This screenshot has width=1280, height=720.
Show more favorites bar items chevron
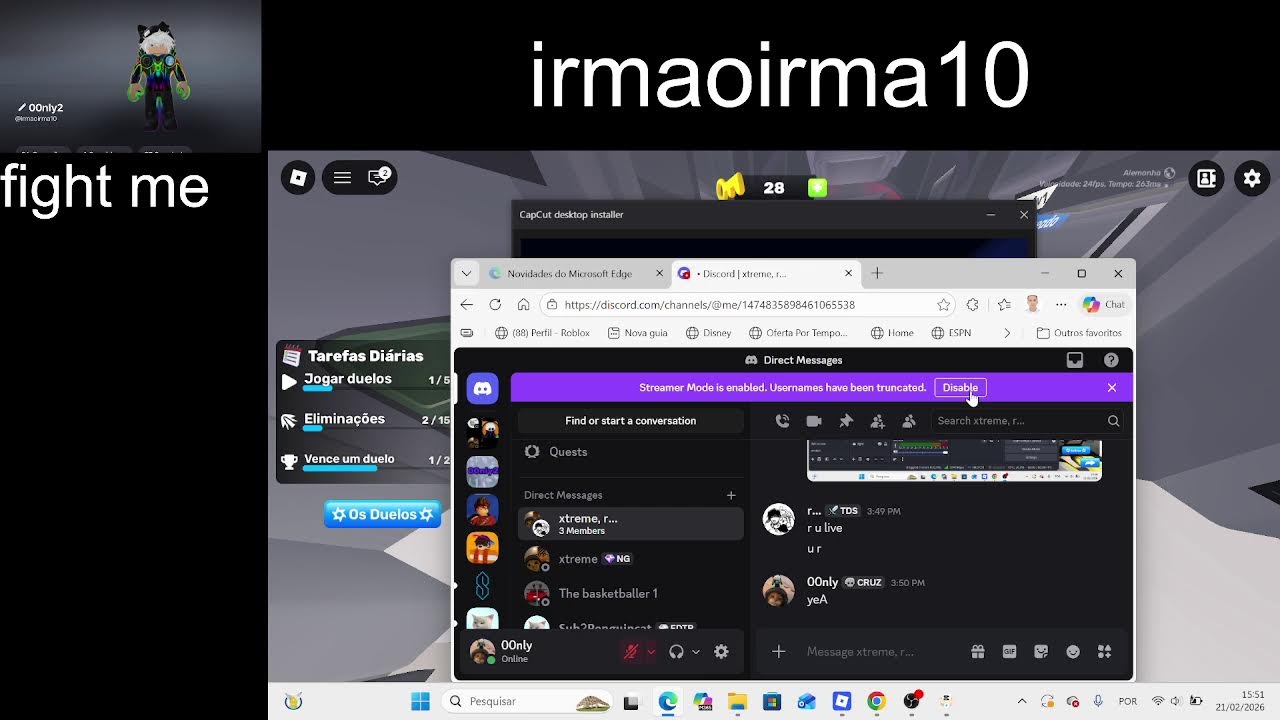(1007, 333)
